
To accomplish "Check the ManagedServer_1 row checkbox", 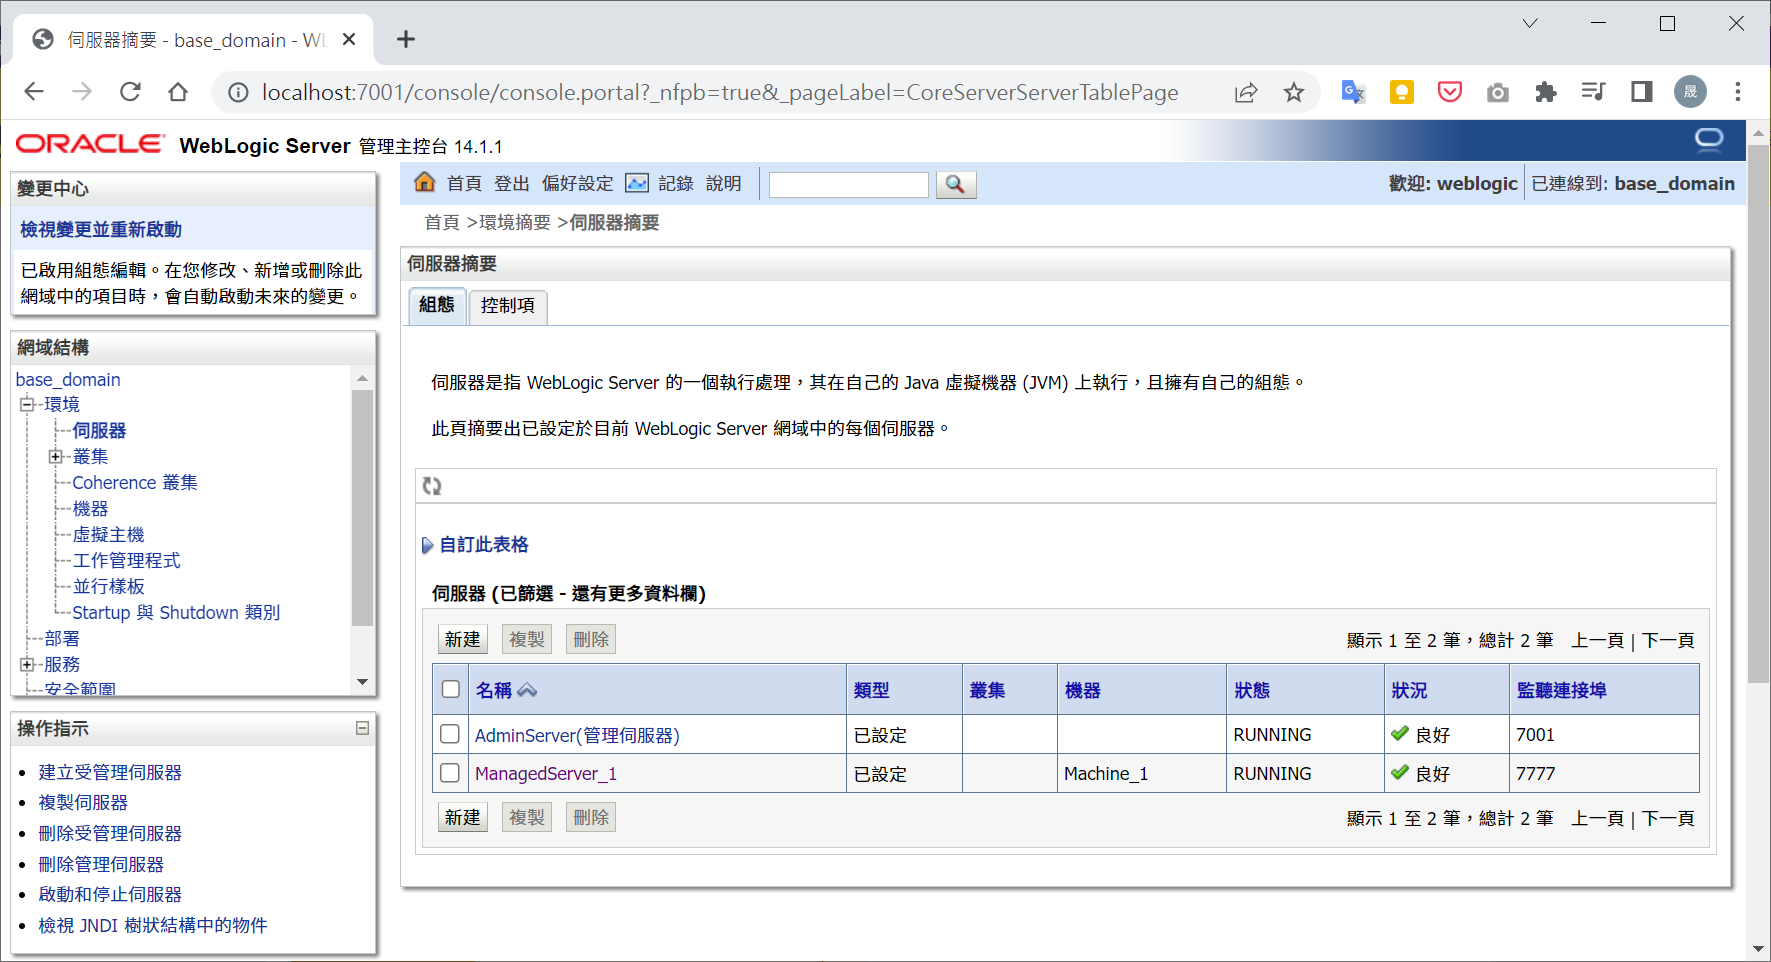I will pyautogui.click(x=450, y=773).
